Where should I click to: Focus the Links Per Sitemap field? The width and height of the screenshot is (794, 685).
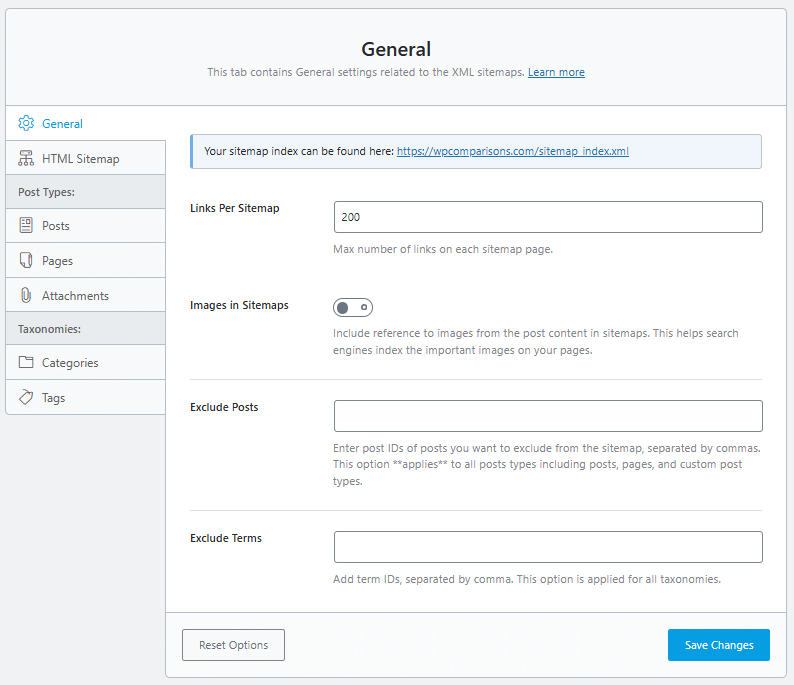(x=548, y=217)
